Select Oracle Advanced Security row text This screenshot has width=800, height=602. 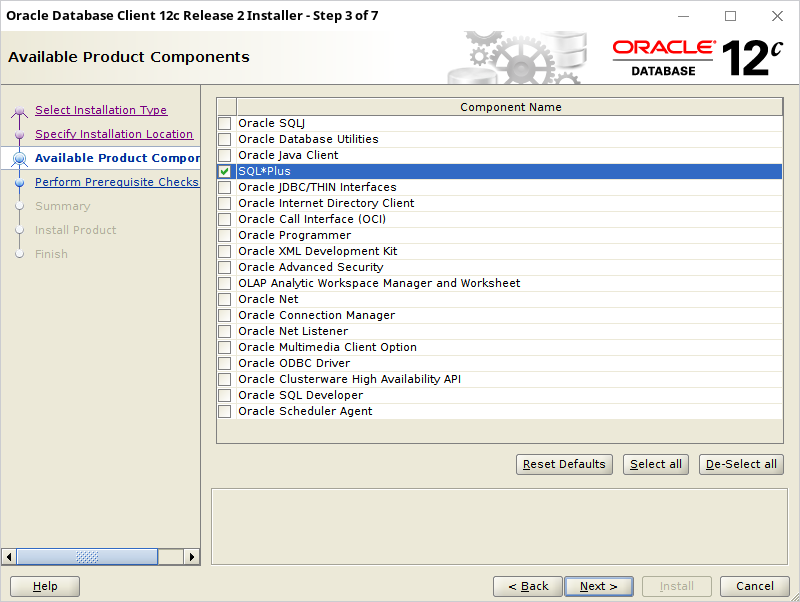[x=311, y=267]
